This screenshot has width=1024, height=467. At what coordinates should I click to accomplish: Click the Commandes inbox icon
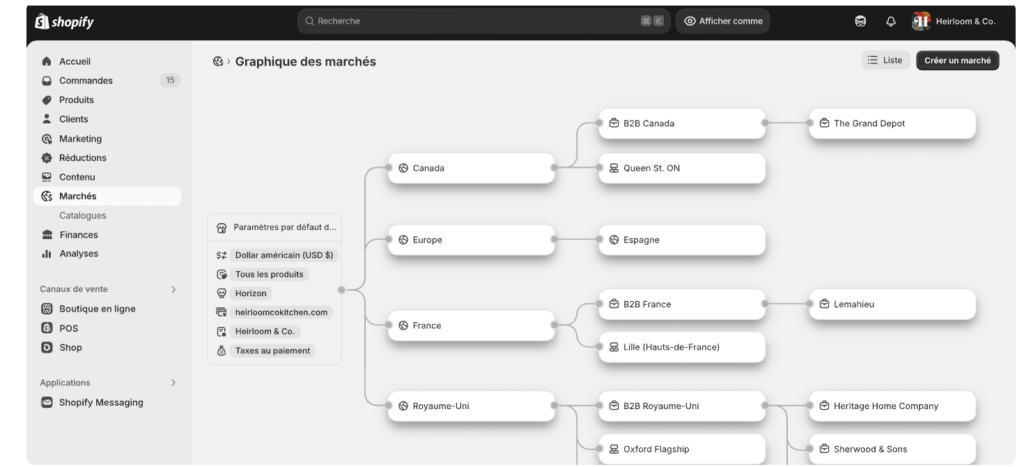(x=46, y=81)
